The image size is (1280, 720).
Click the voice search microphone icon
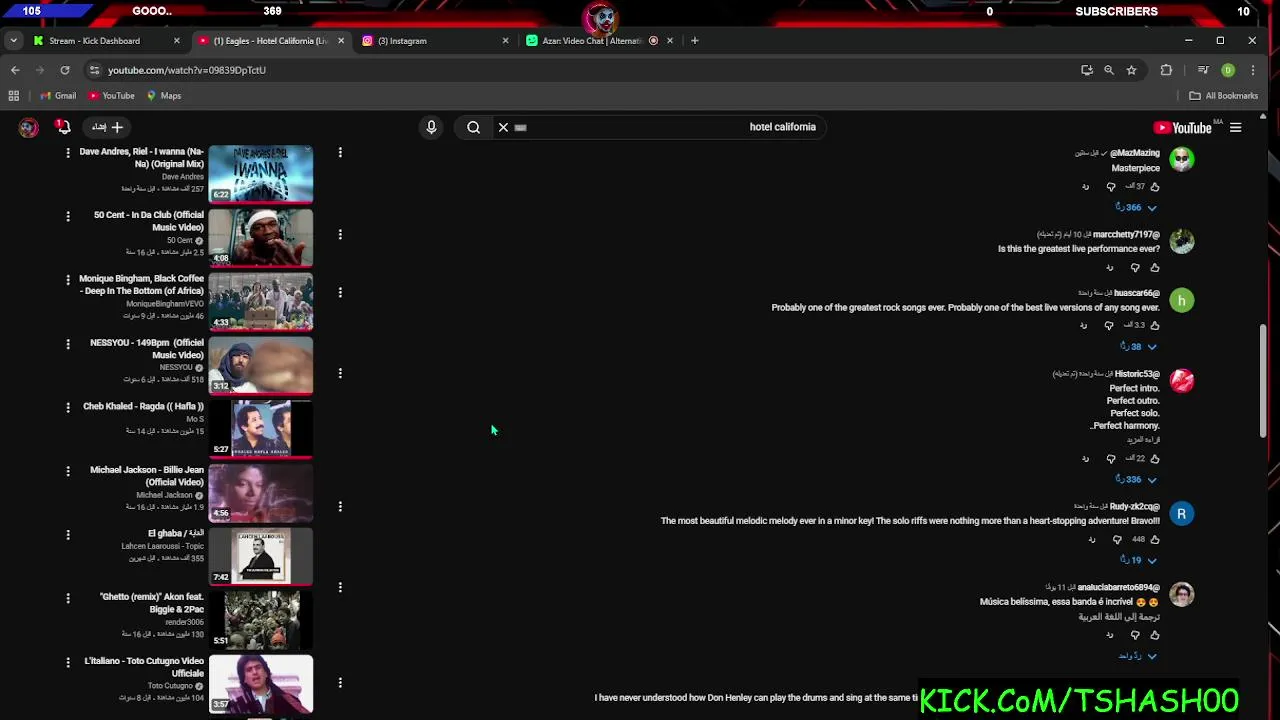431,127
